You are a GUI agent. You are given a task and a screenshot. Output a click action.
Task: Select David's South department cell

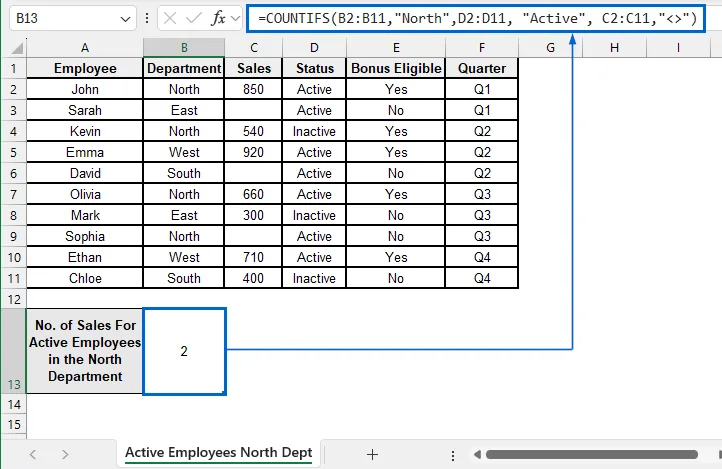(184, 173)
